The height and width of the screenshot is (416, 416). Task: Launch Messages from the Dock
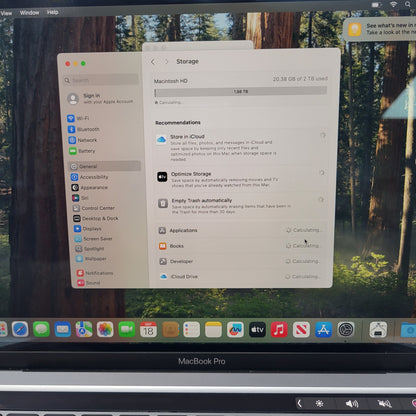(x=41, y=330)
